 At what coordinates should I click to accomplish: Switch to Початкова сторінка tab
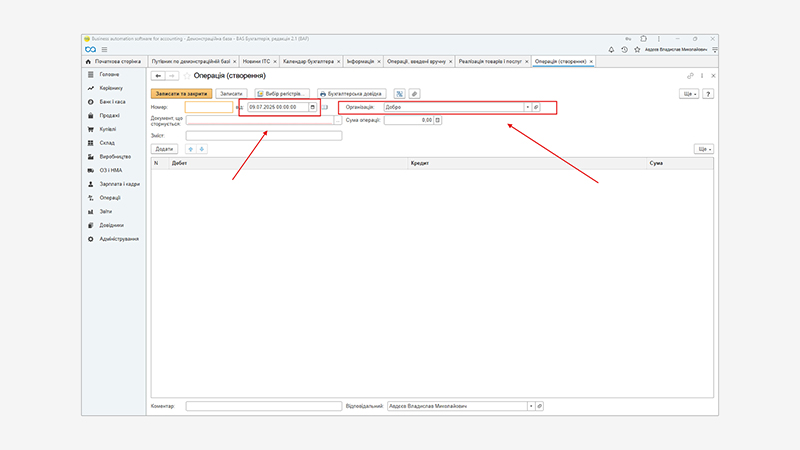click(114, 61)
